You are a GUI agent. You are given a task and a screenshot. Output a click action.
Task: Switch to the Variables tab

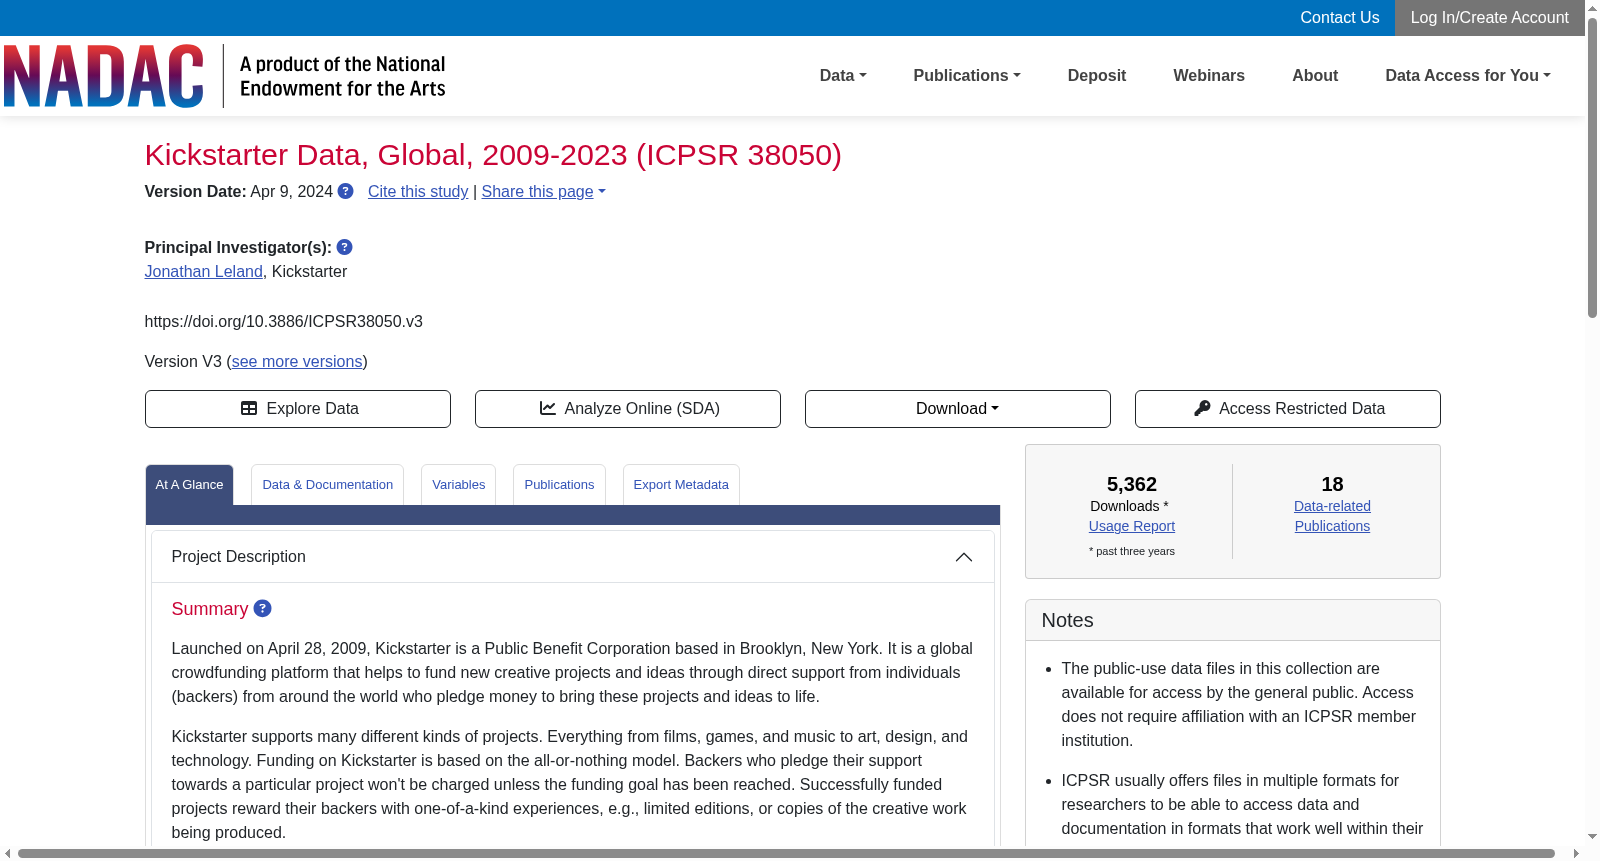point(459,485)
